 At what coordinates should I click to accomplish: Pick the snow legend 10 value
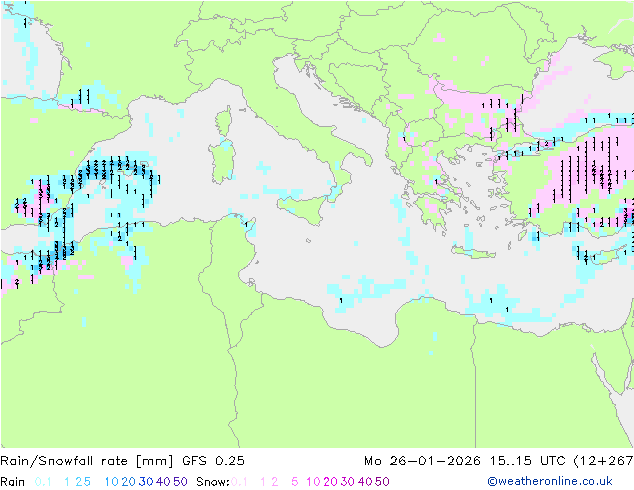[x=313, y=482]
